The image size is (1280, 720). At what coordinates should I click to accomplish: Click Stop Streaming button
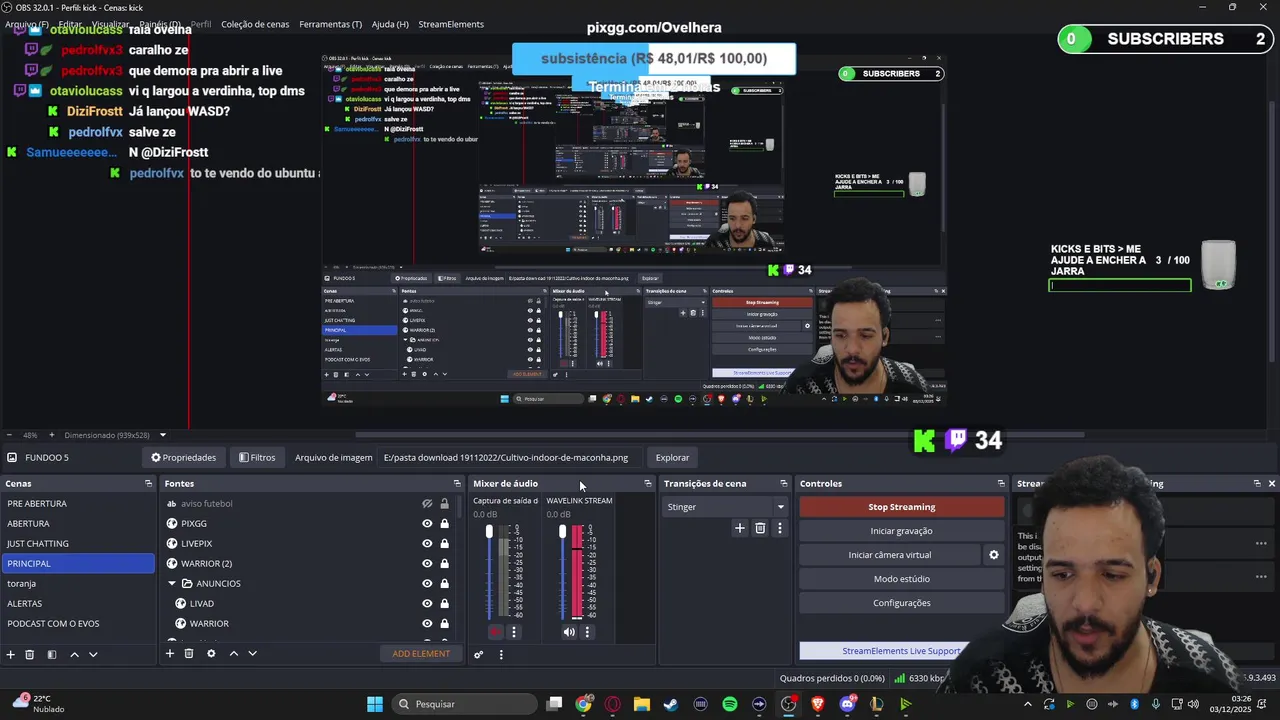coord(902,507)
